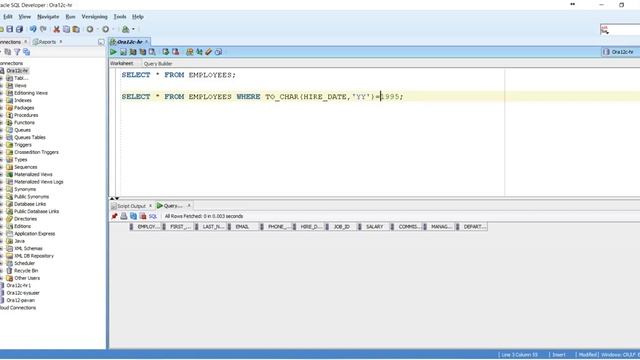640x360 pixels.
Task: Click the Explain Plan toolbar icon
Action: click(x=133, y=52)
